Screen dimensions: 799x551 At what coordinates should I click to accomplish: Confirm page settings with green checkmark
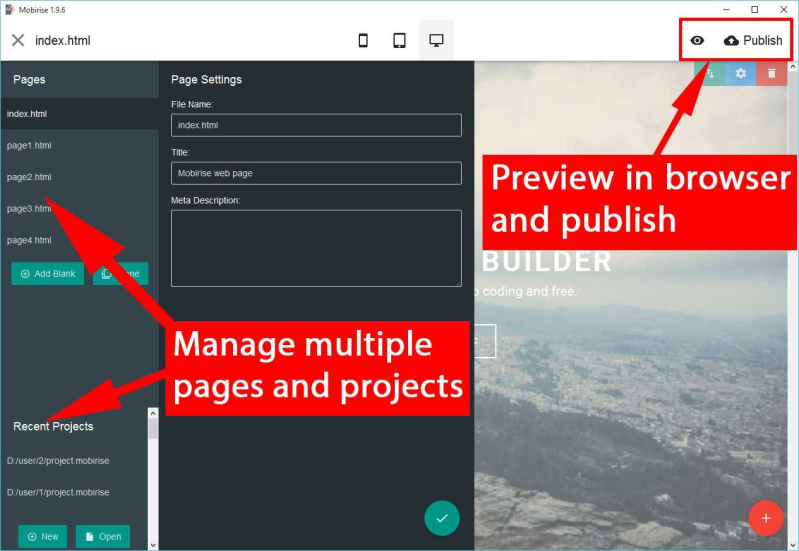click(442, 518)
